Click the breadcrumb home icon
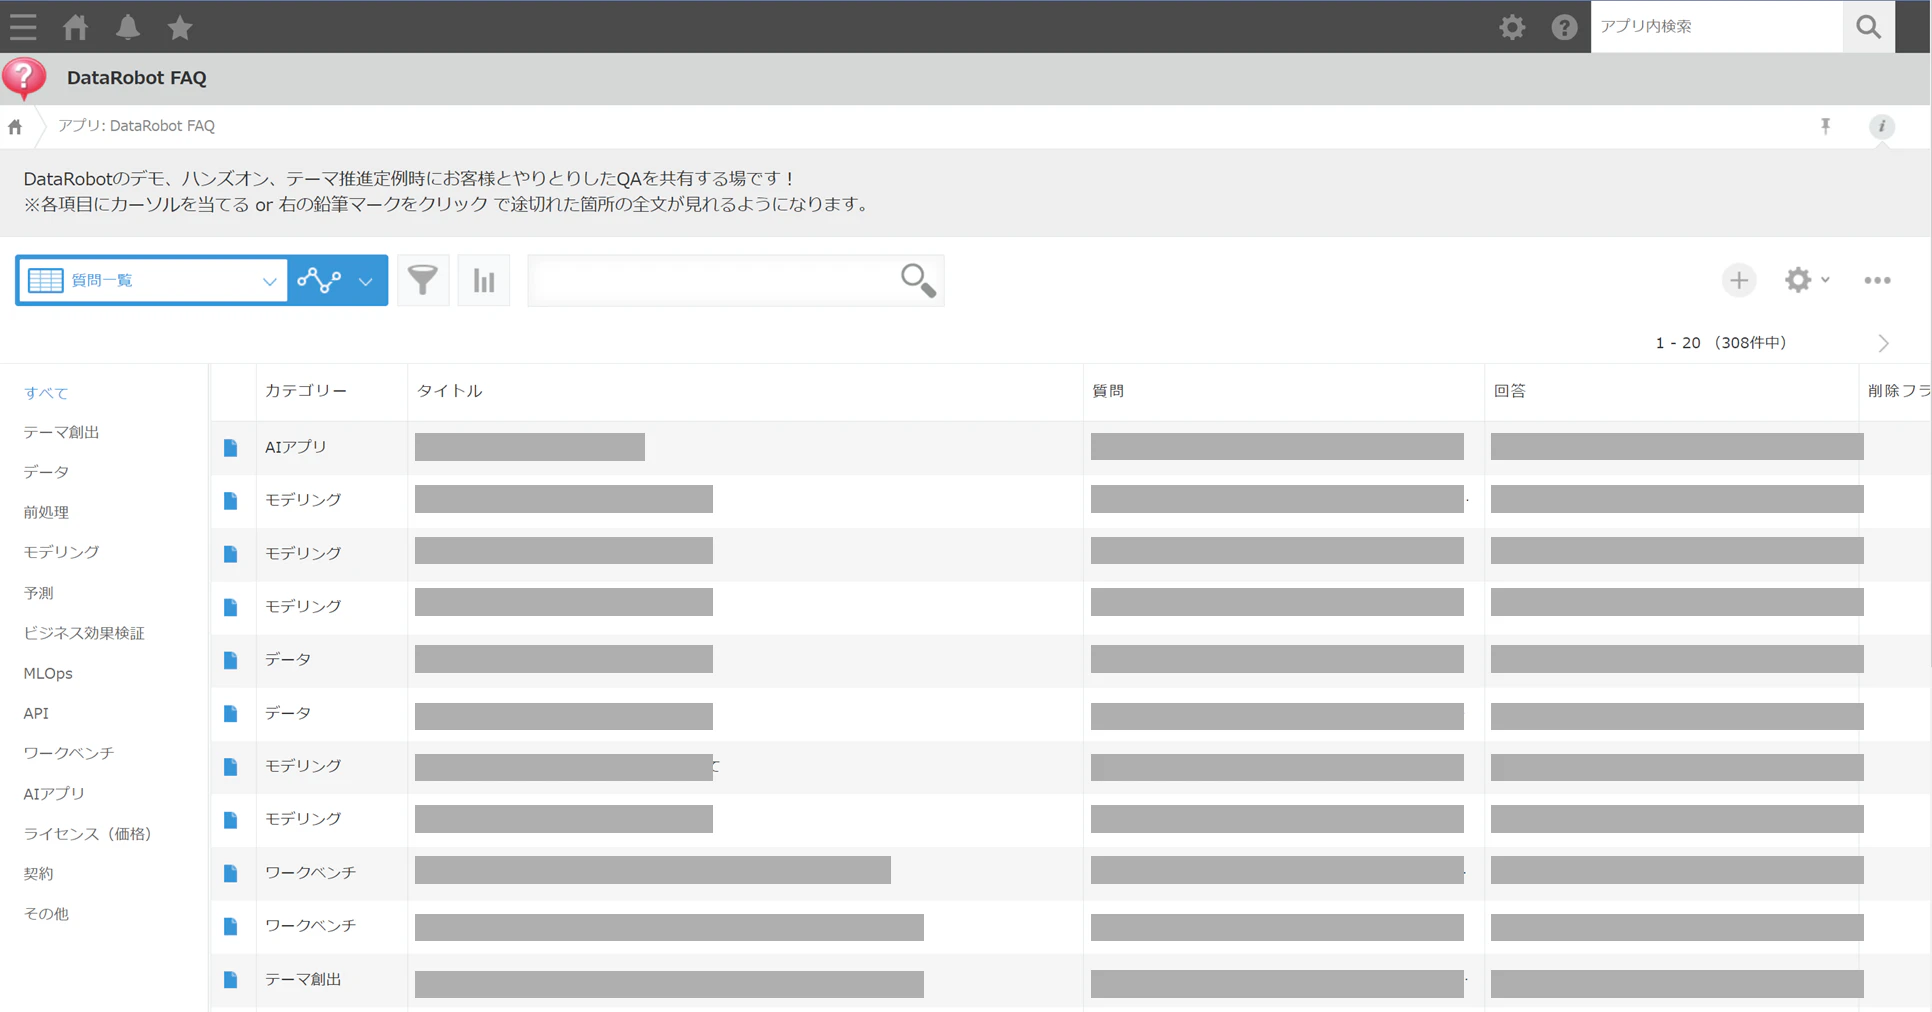Image resolution: width=1932 pixels, height=1012 pixels. 15,127
